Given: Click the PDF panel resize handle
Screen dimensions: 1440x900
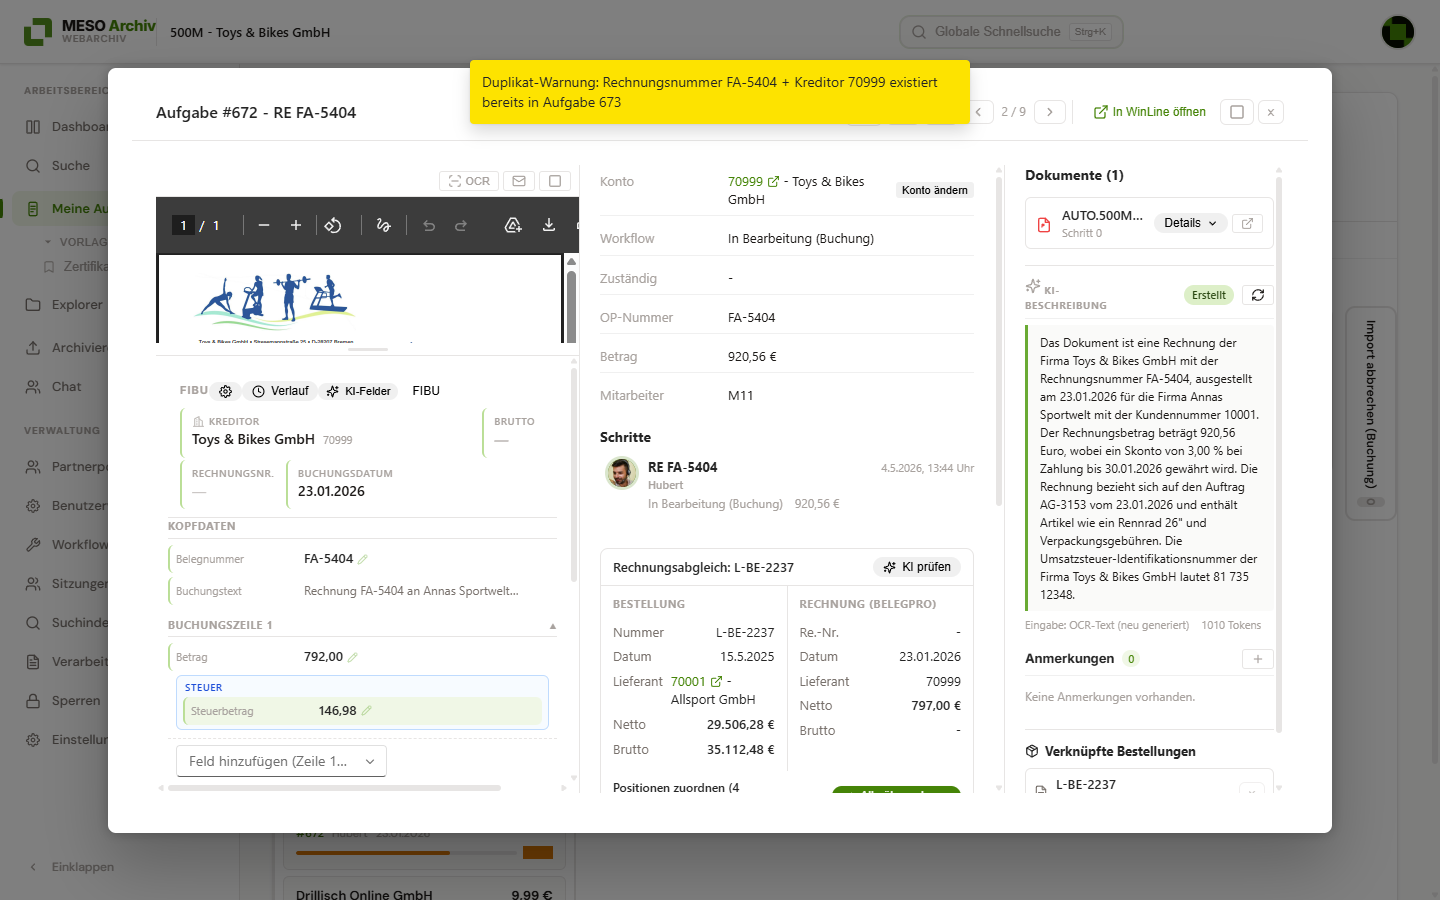Looking at the screenshot, I should coord(368,349).
